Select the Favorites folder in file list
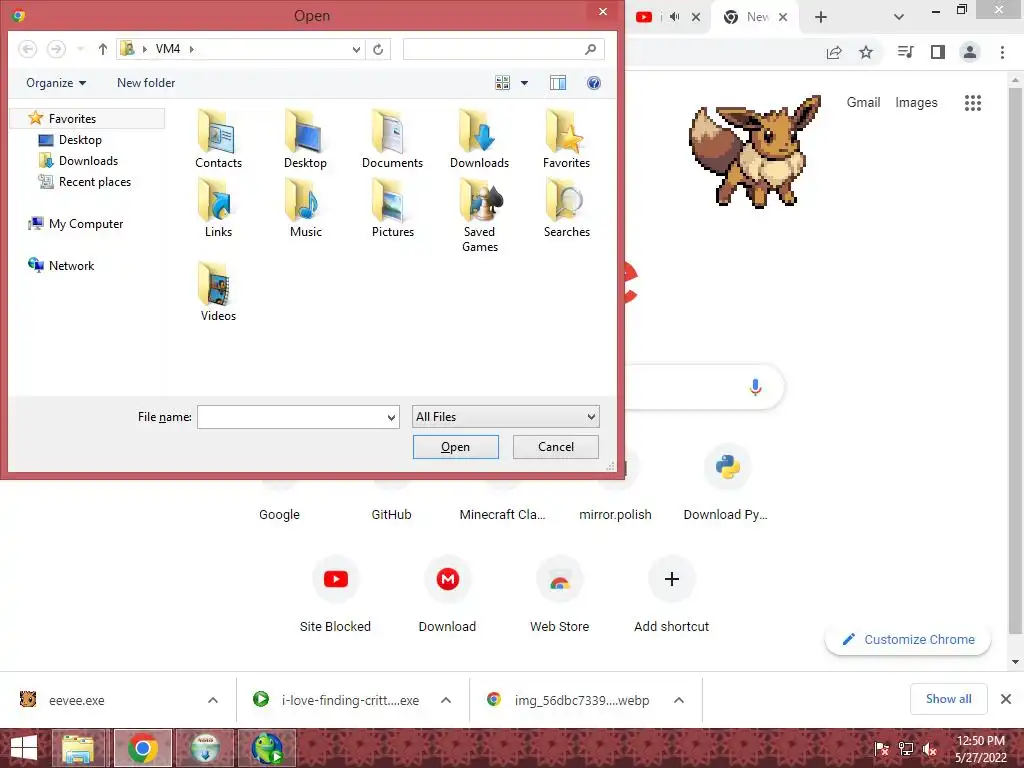The image size is (1024, 768). [566, 139]
